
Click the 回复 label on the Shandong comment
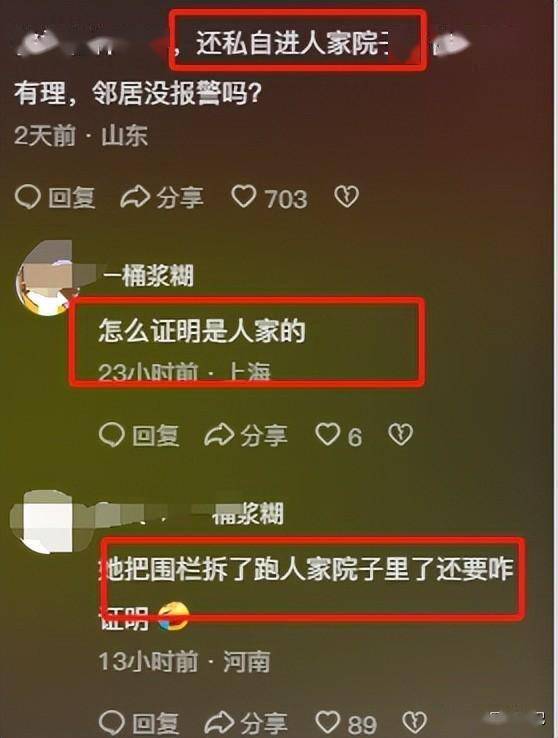click(x=72, y=198)
